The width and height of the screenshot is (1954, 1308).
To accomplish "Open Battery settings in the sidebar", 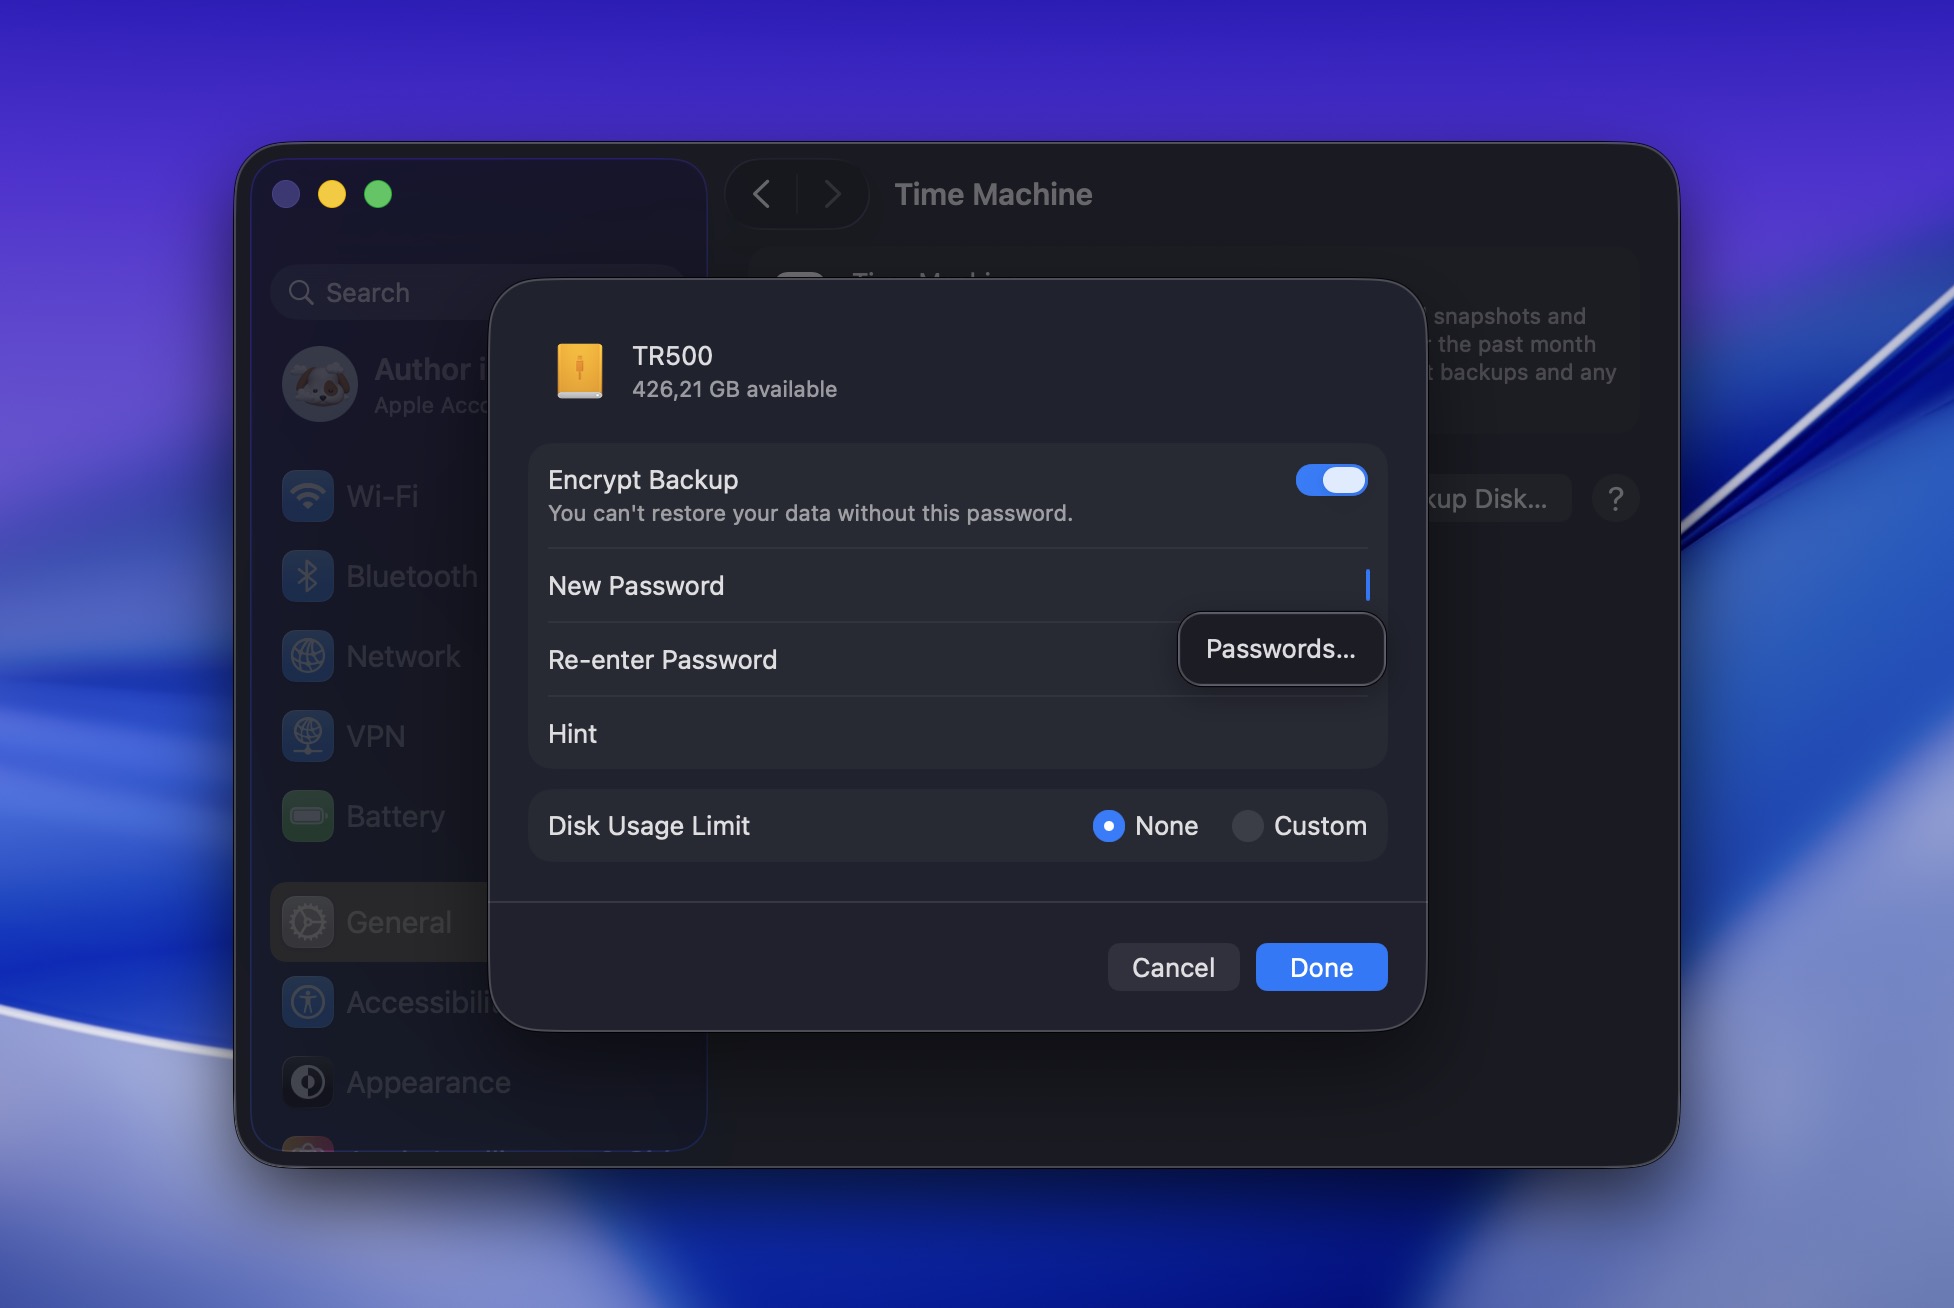I will tap(381, 816).
